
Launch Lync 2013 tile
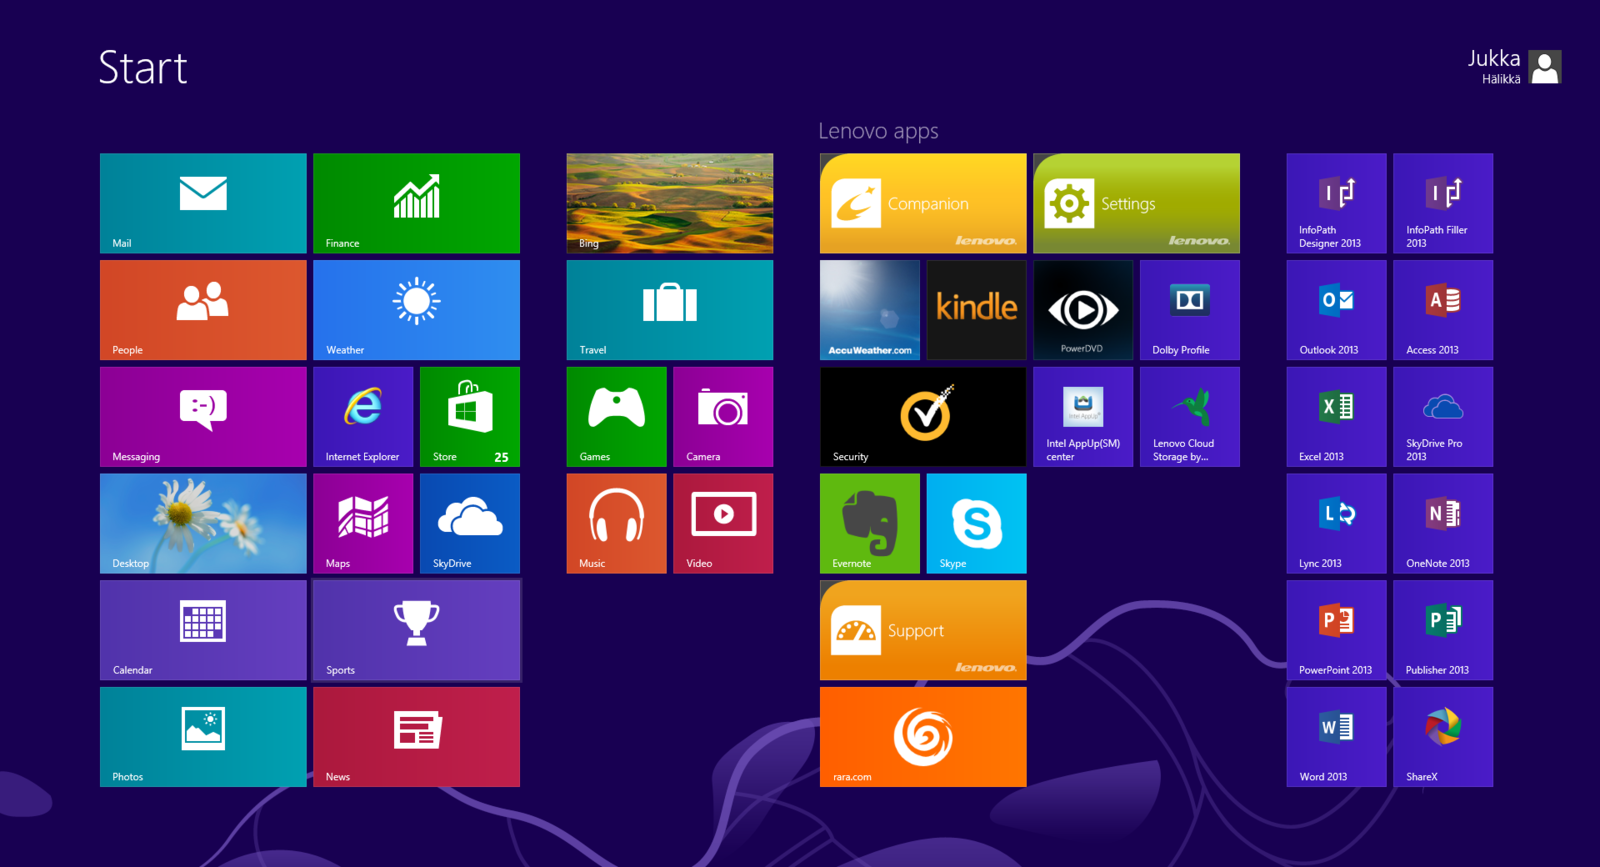(1336, 524)
